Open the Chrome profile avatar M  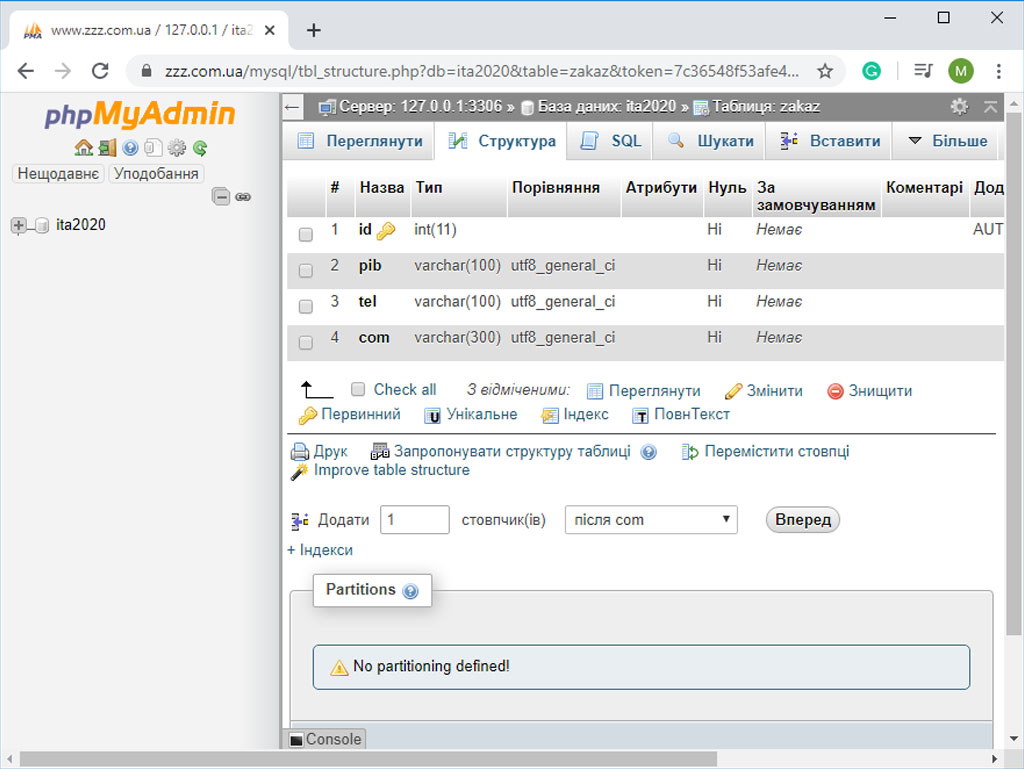coord(961,71)
